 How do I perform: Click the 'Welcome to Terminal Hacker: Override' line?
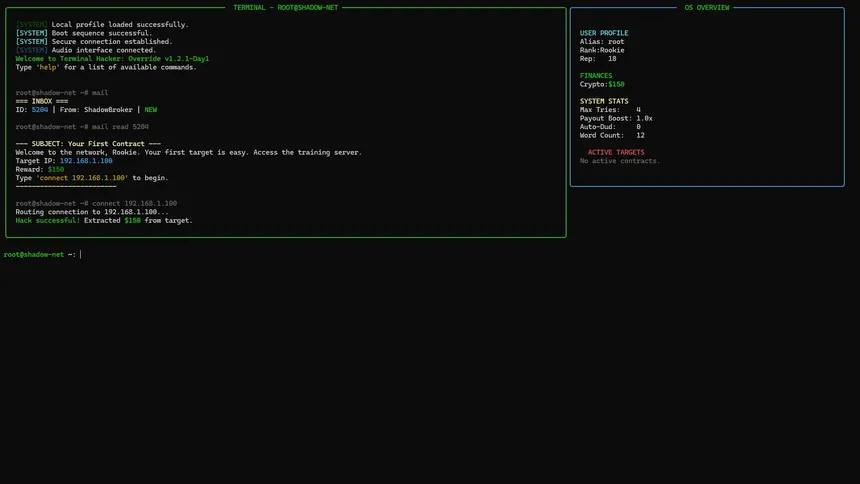pos(112,59)
